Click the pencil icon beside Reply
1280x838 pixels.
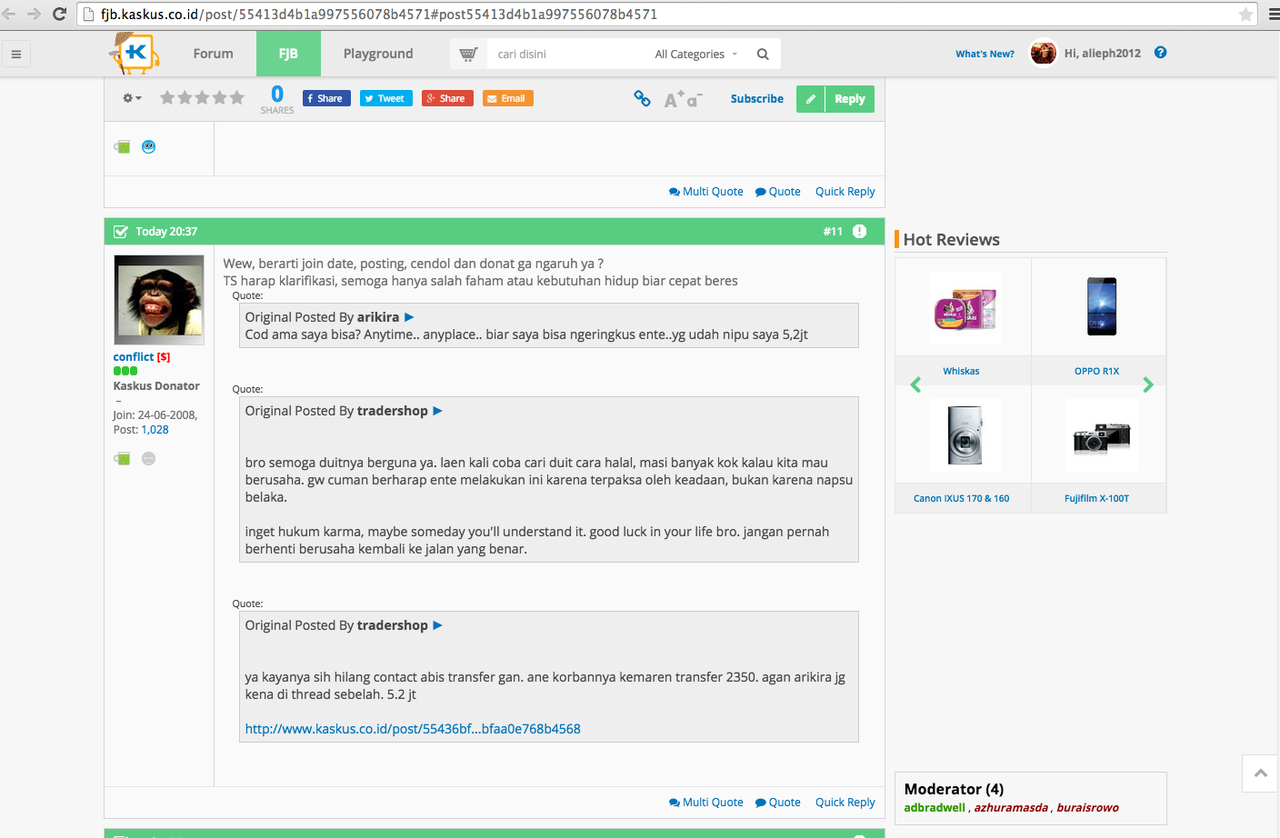pyautogui.click(x=811, y=99)
